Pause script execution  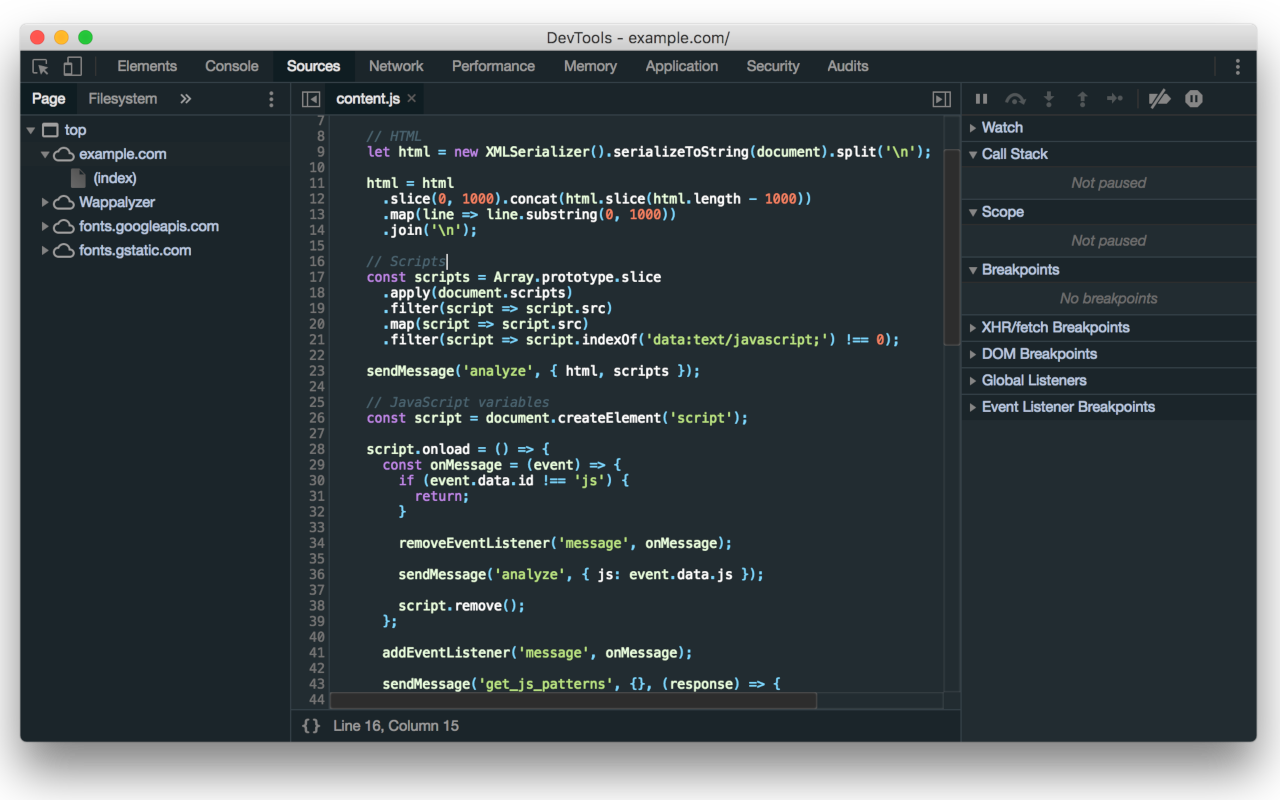click(981, 99)
